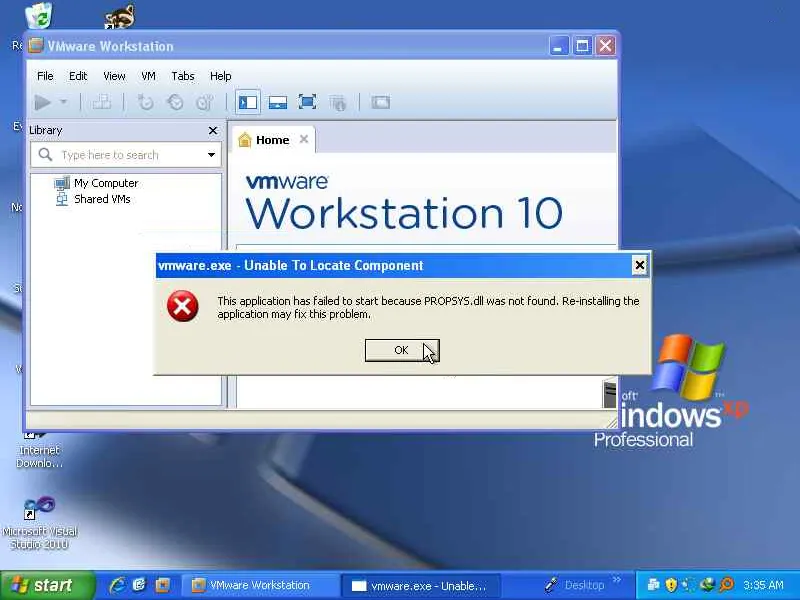Close the Unable To Locate Component dialog
This screenshot has width=800, height=600.
(x=639, y=265)
